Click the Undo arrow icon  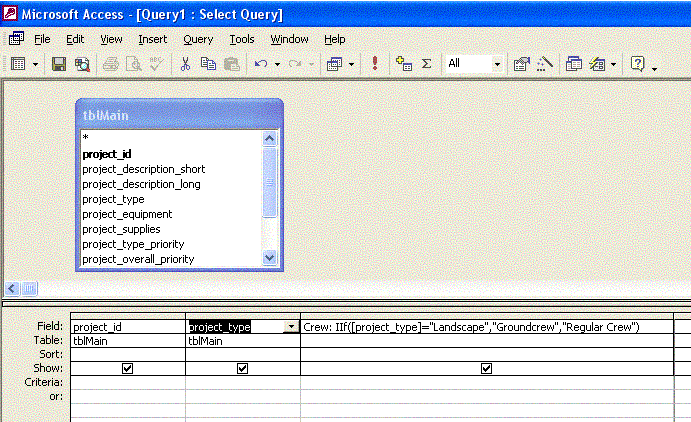point(261,64)
